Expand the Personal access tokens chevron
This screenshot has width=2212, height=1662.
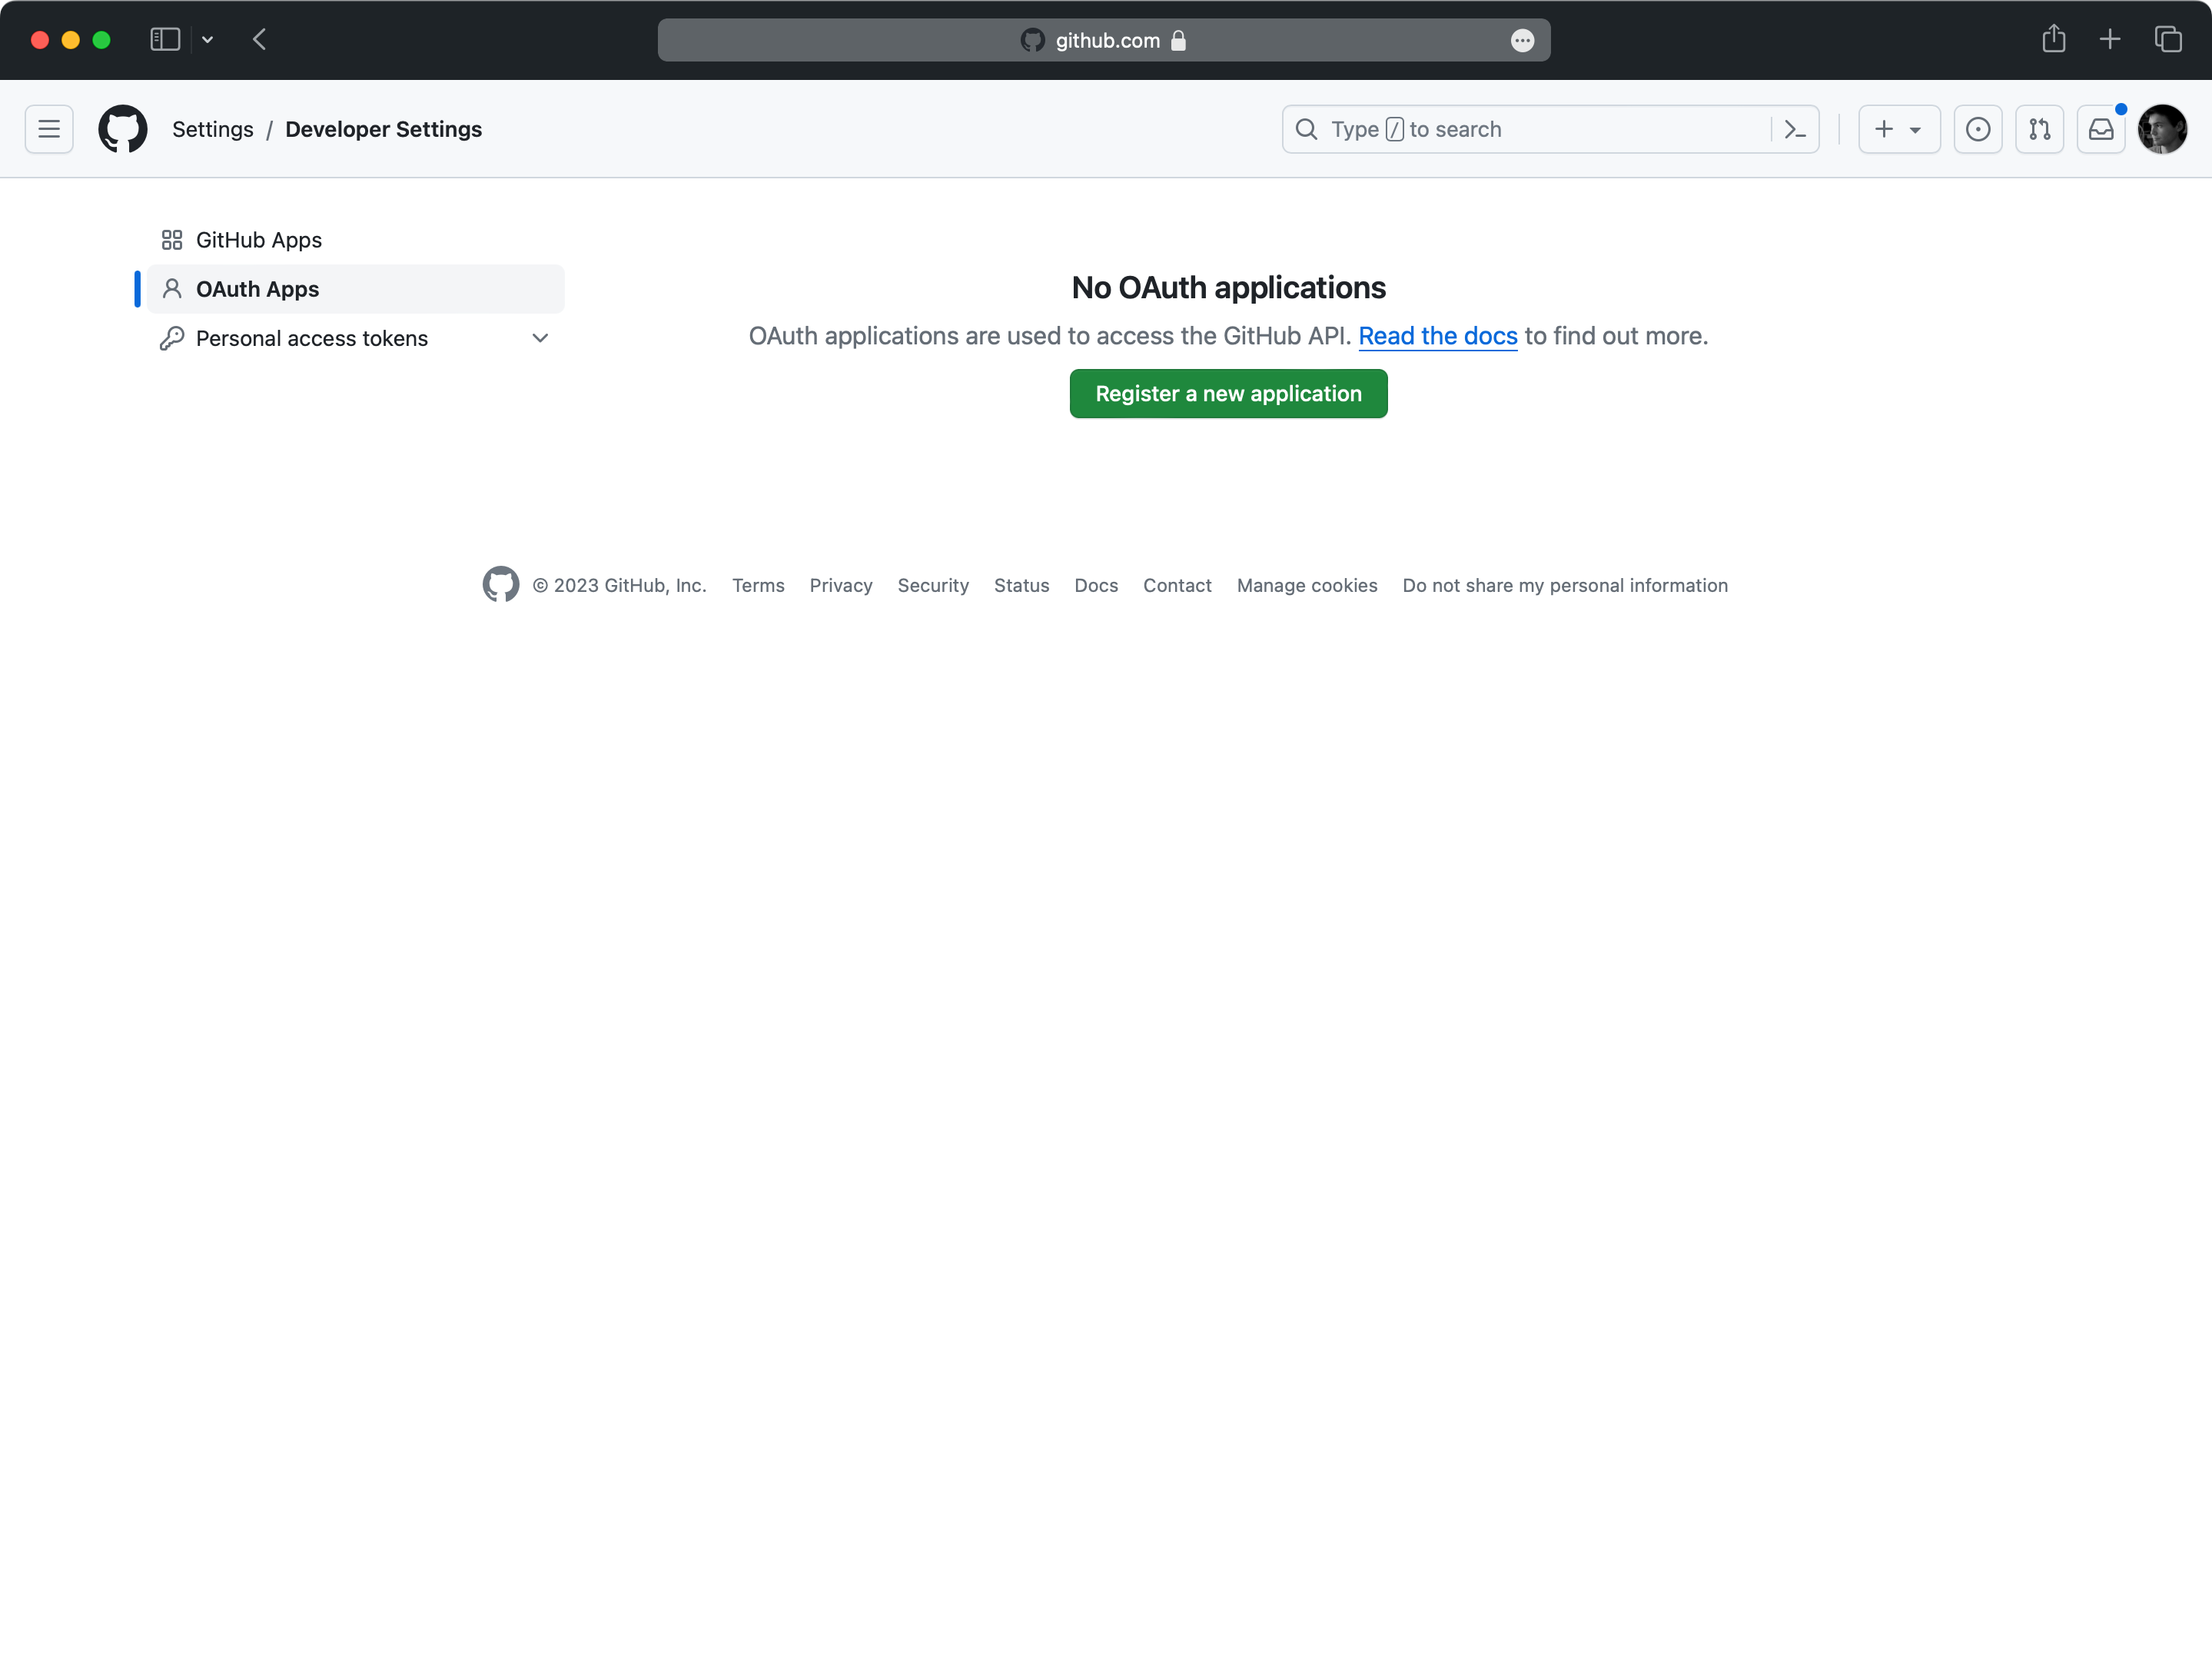[x=540, y=338]
